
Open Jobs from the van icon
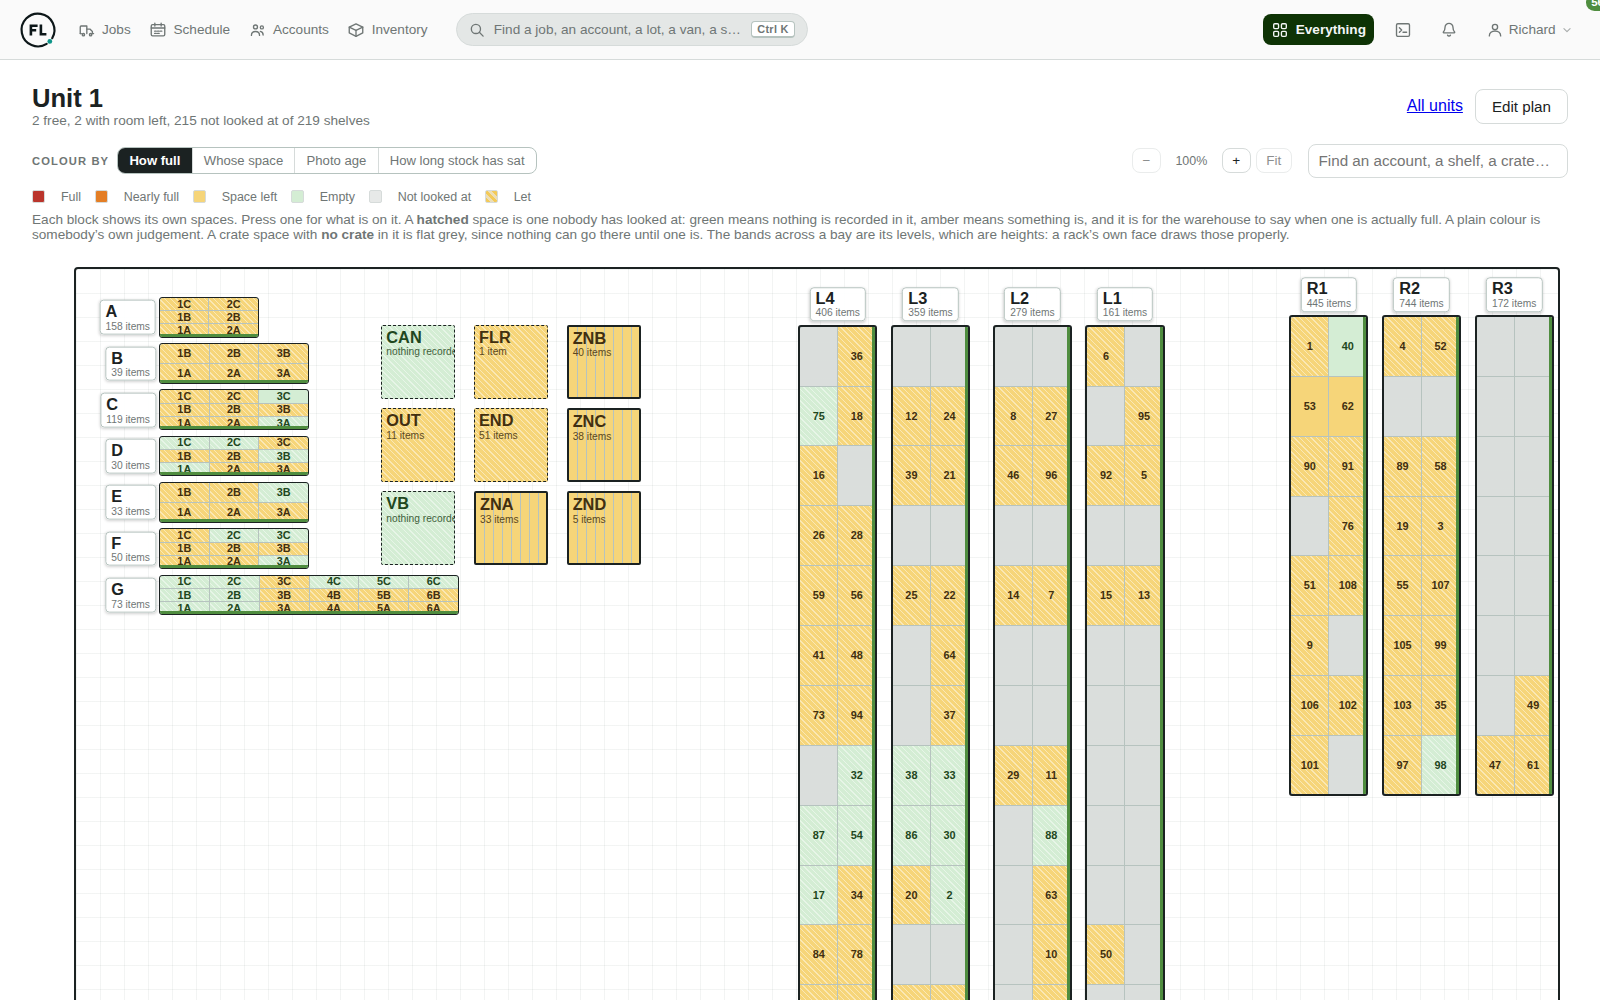coord(87,30)
